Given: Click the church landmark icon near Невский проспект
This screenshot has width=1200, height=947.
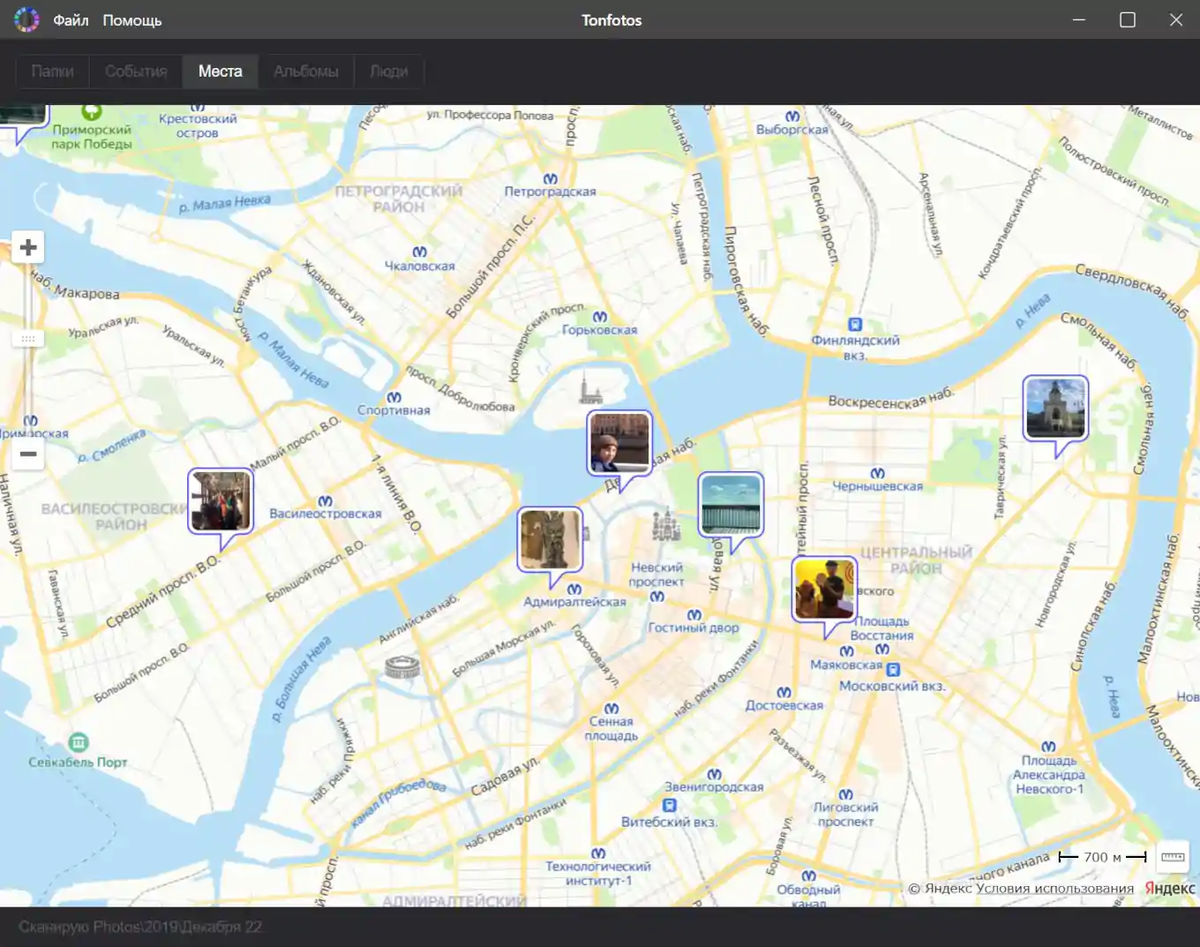Looking at the screenshot, I should (666, 522).
